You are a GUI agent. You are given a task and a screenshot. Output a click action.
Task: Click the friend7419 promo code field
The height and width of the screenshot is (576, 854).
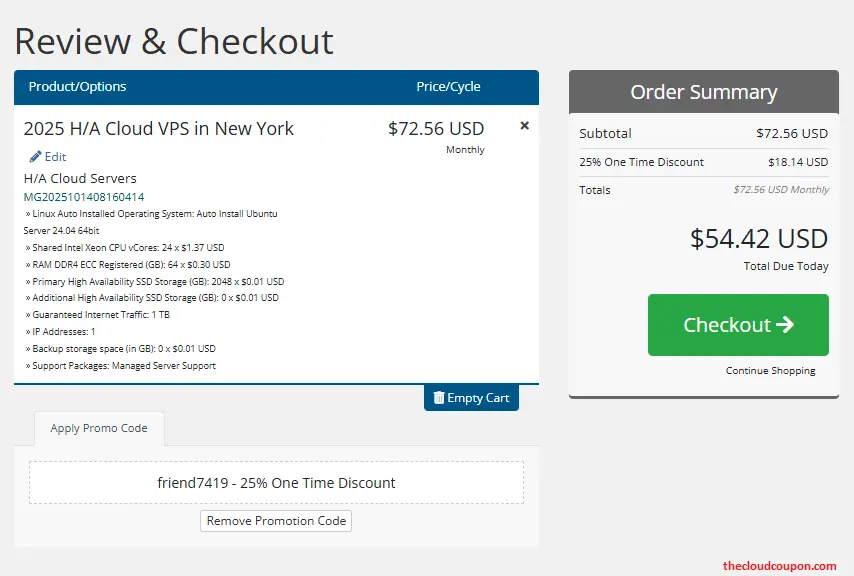tap(275, 482)
